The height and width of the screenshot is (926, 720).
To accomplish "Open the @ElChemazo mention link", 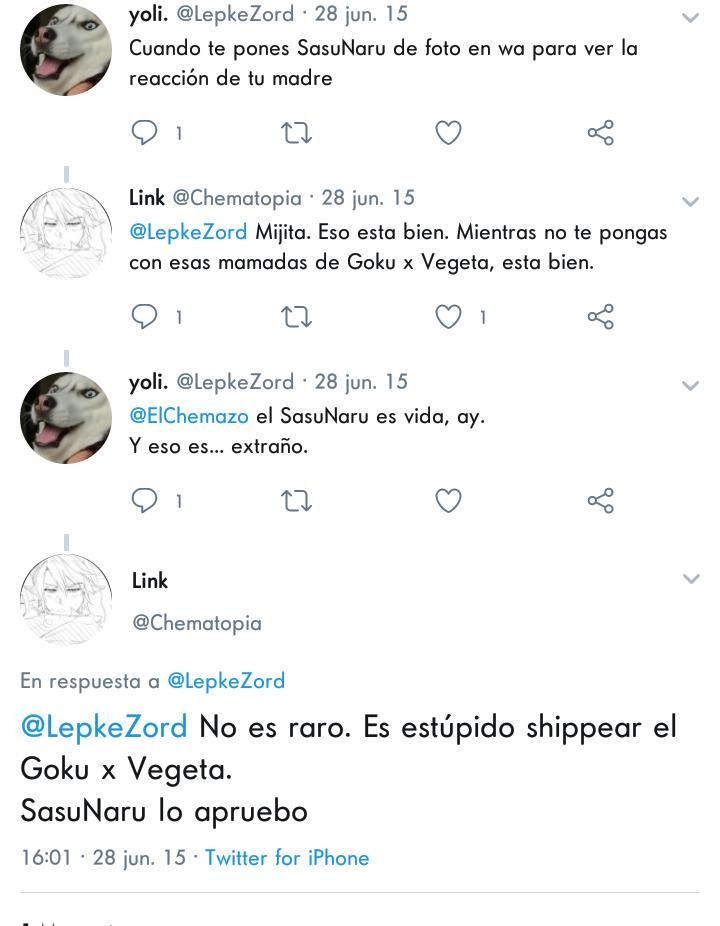I will pyautogui.click(x=189, y=416).
